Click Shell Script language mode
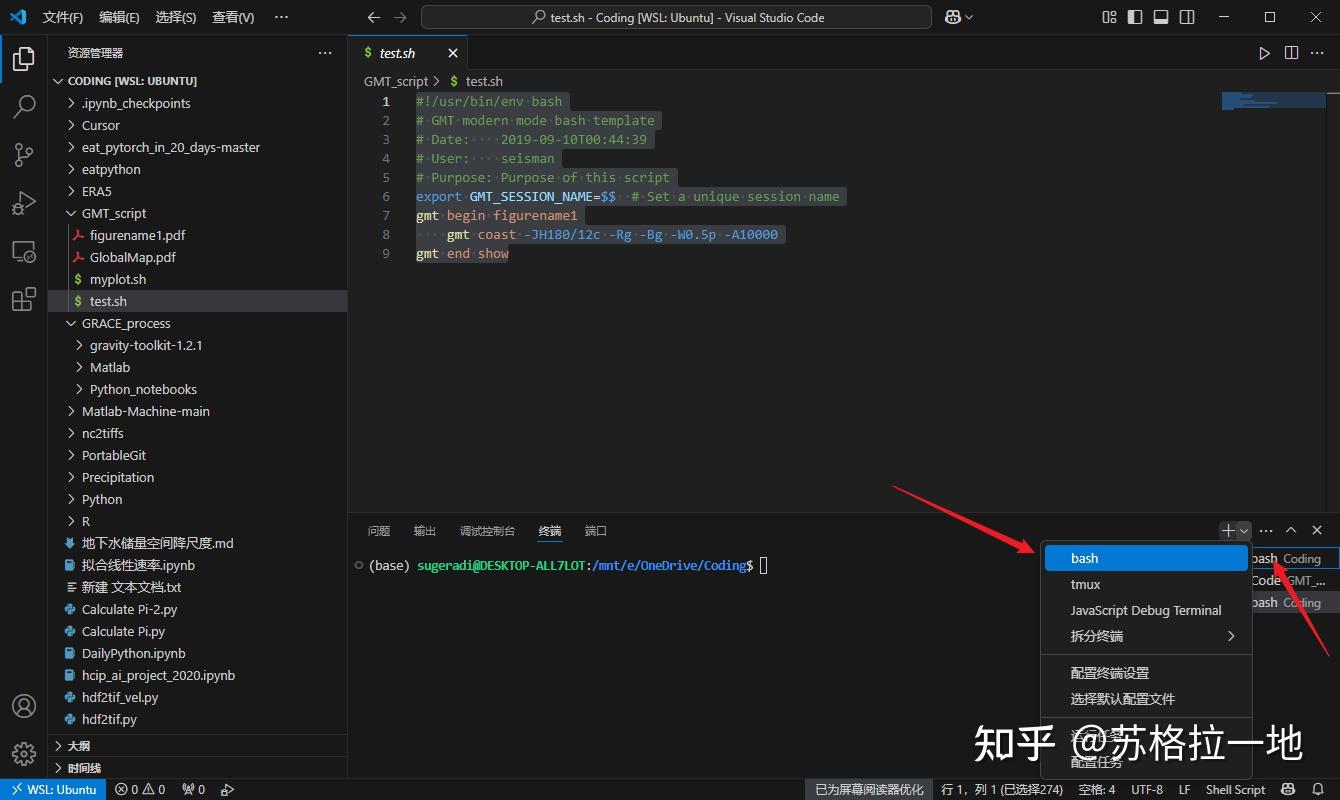 tap(1234, 789)
